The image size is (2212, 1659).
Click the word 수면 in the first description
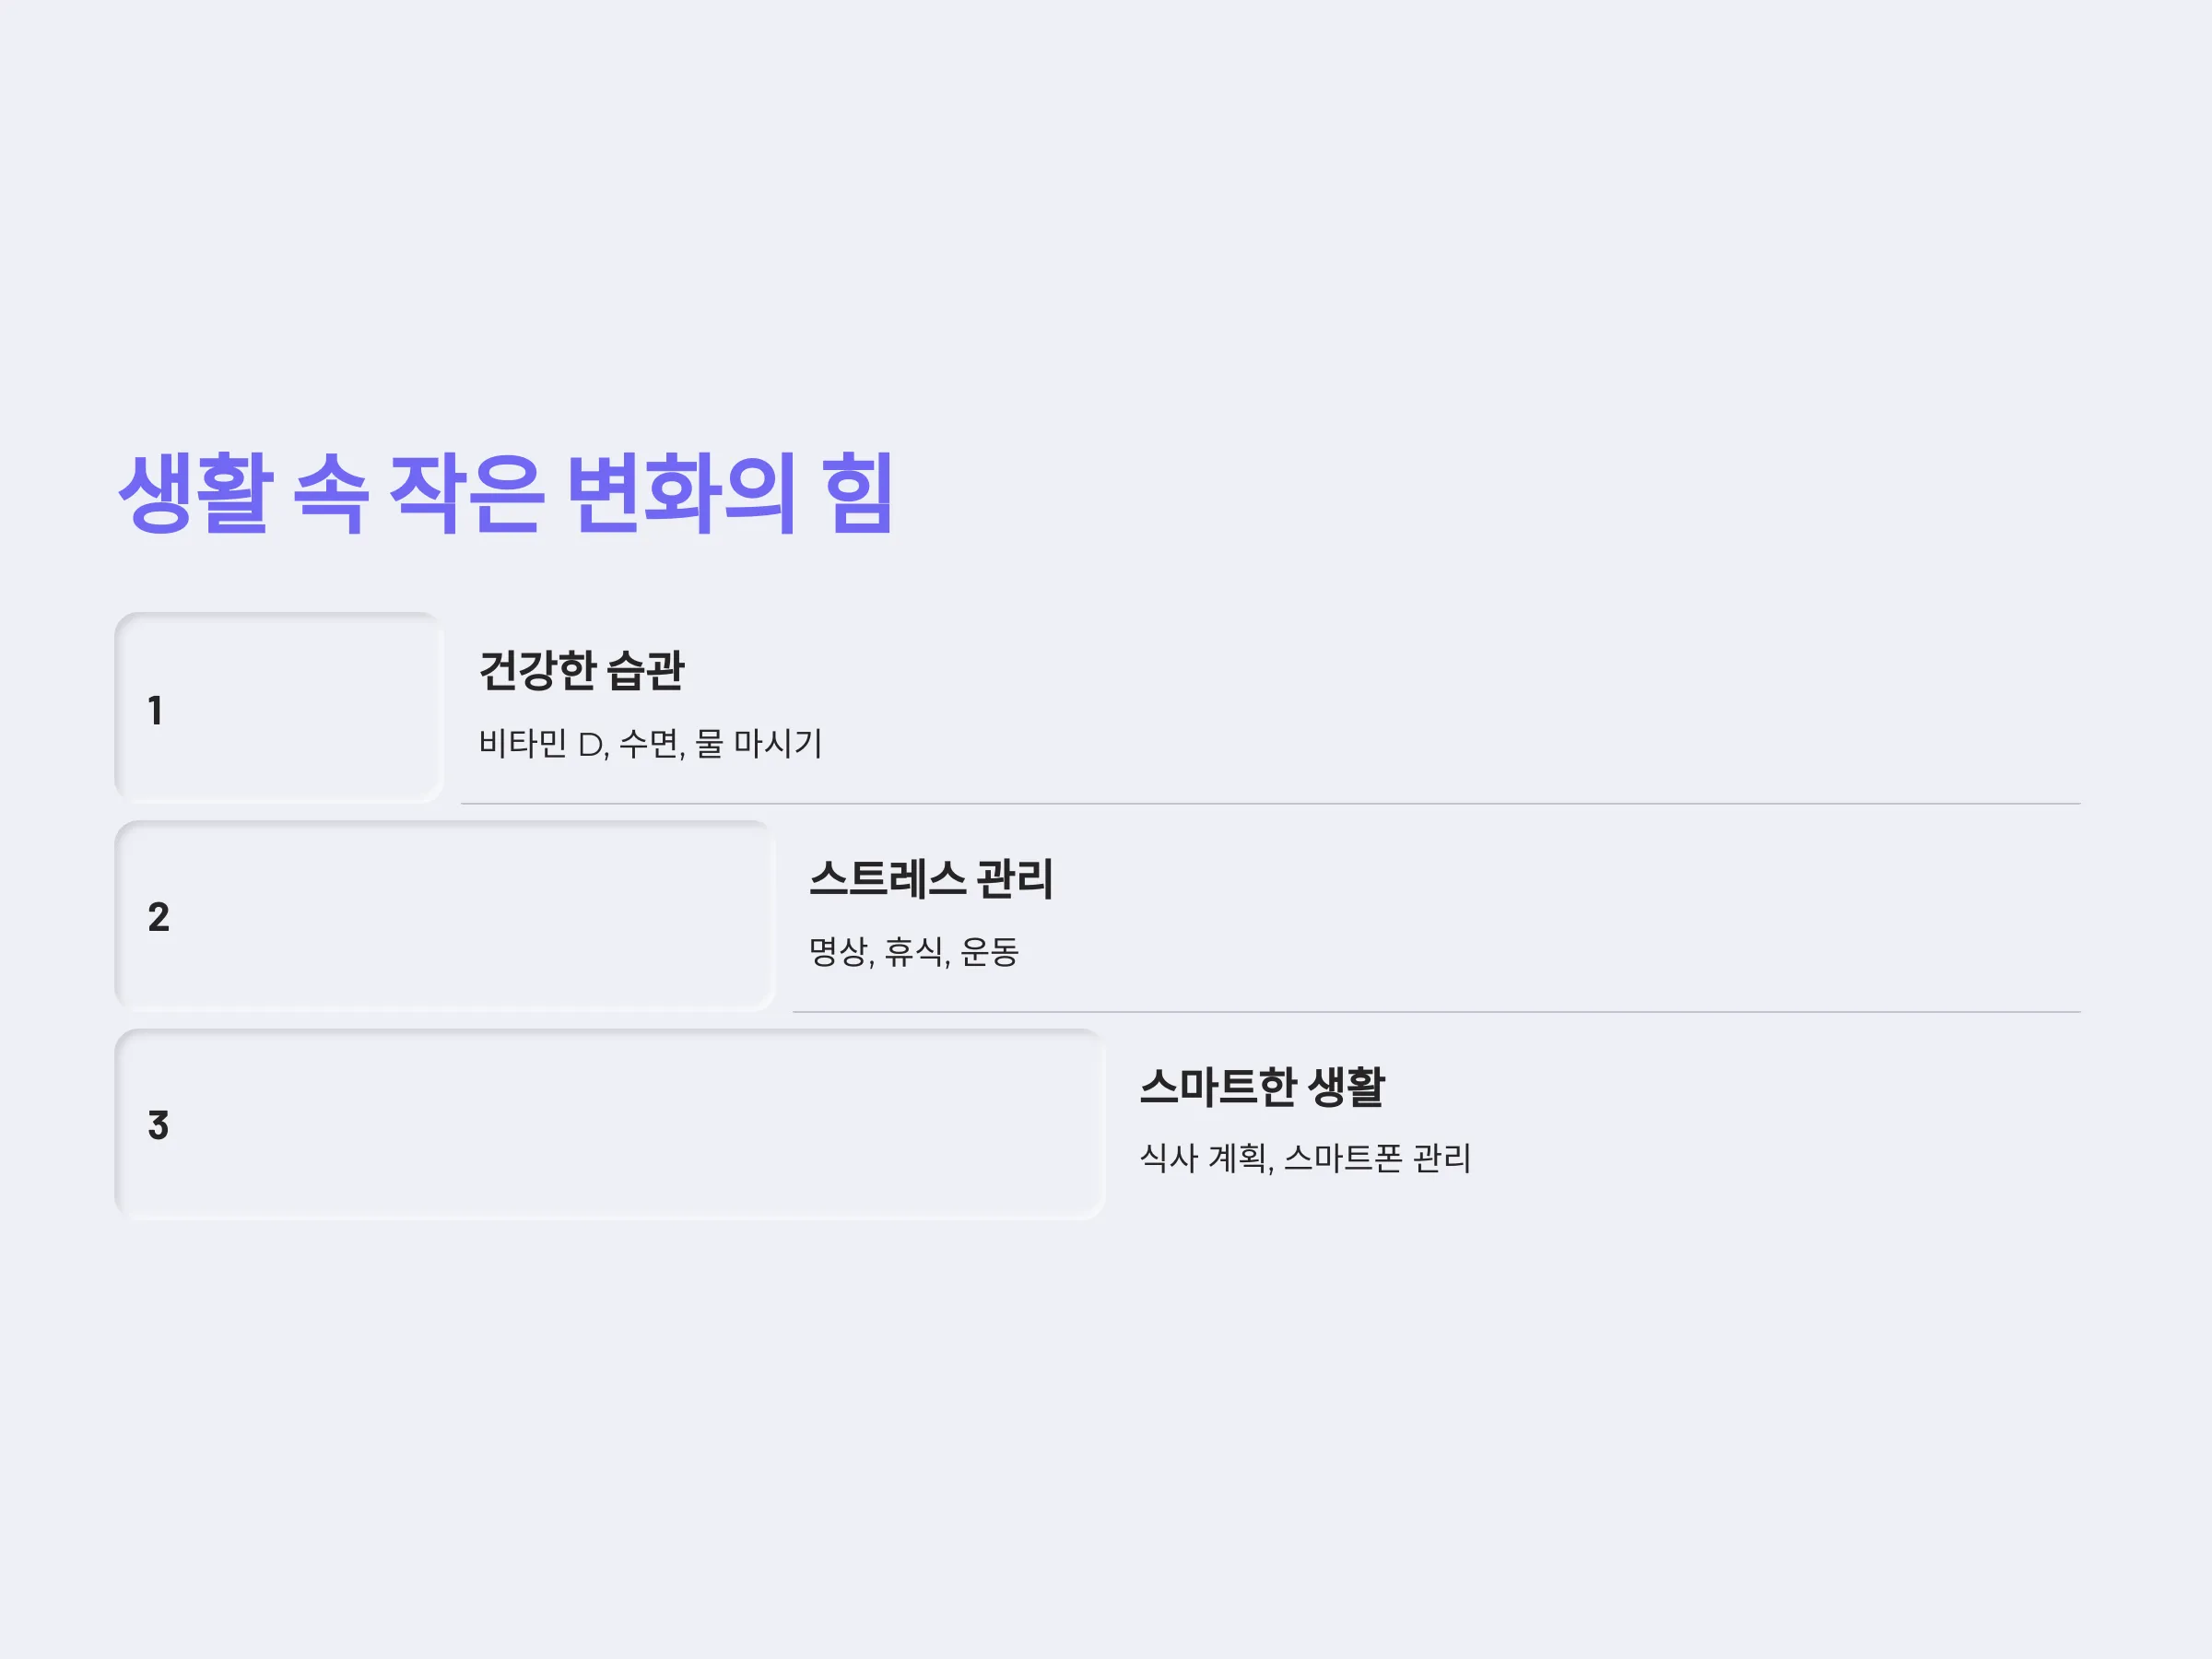click(650, 743)
